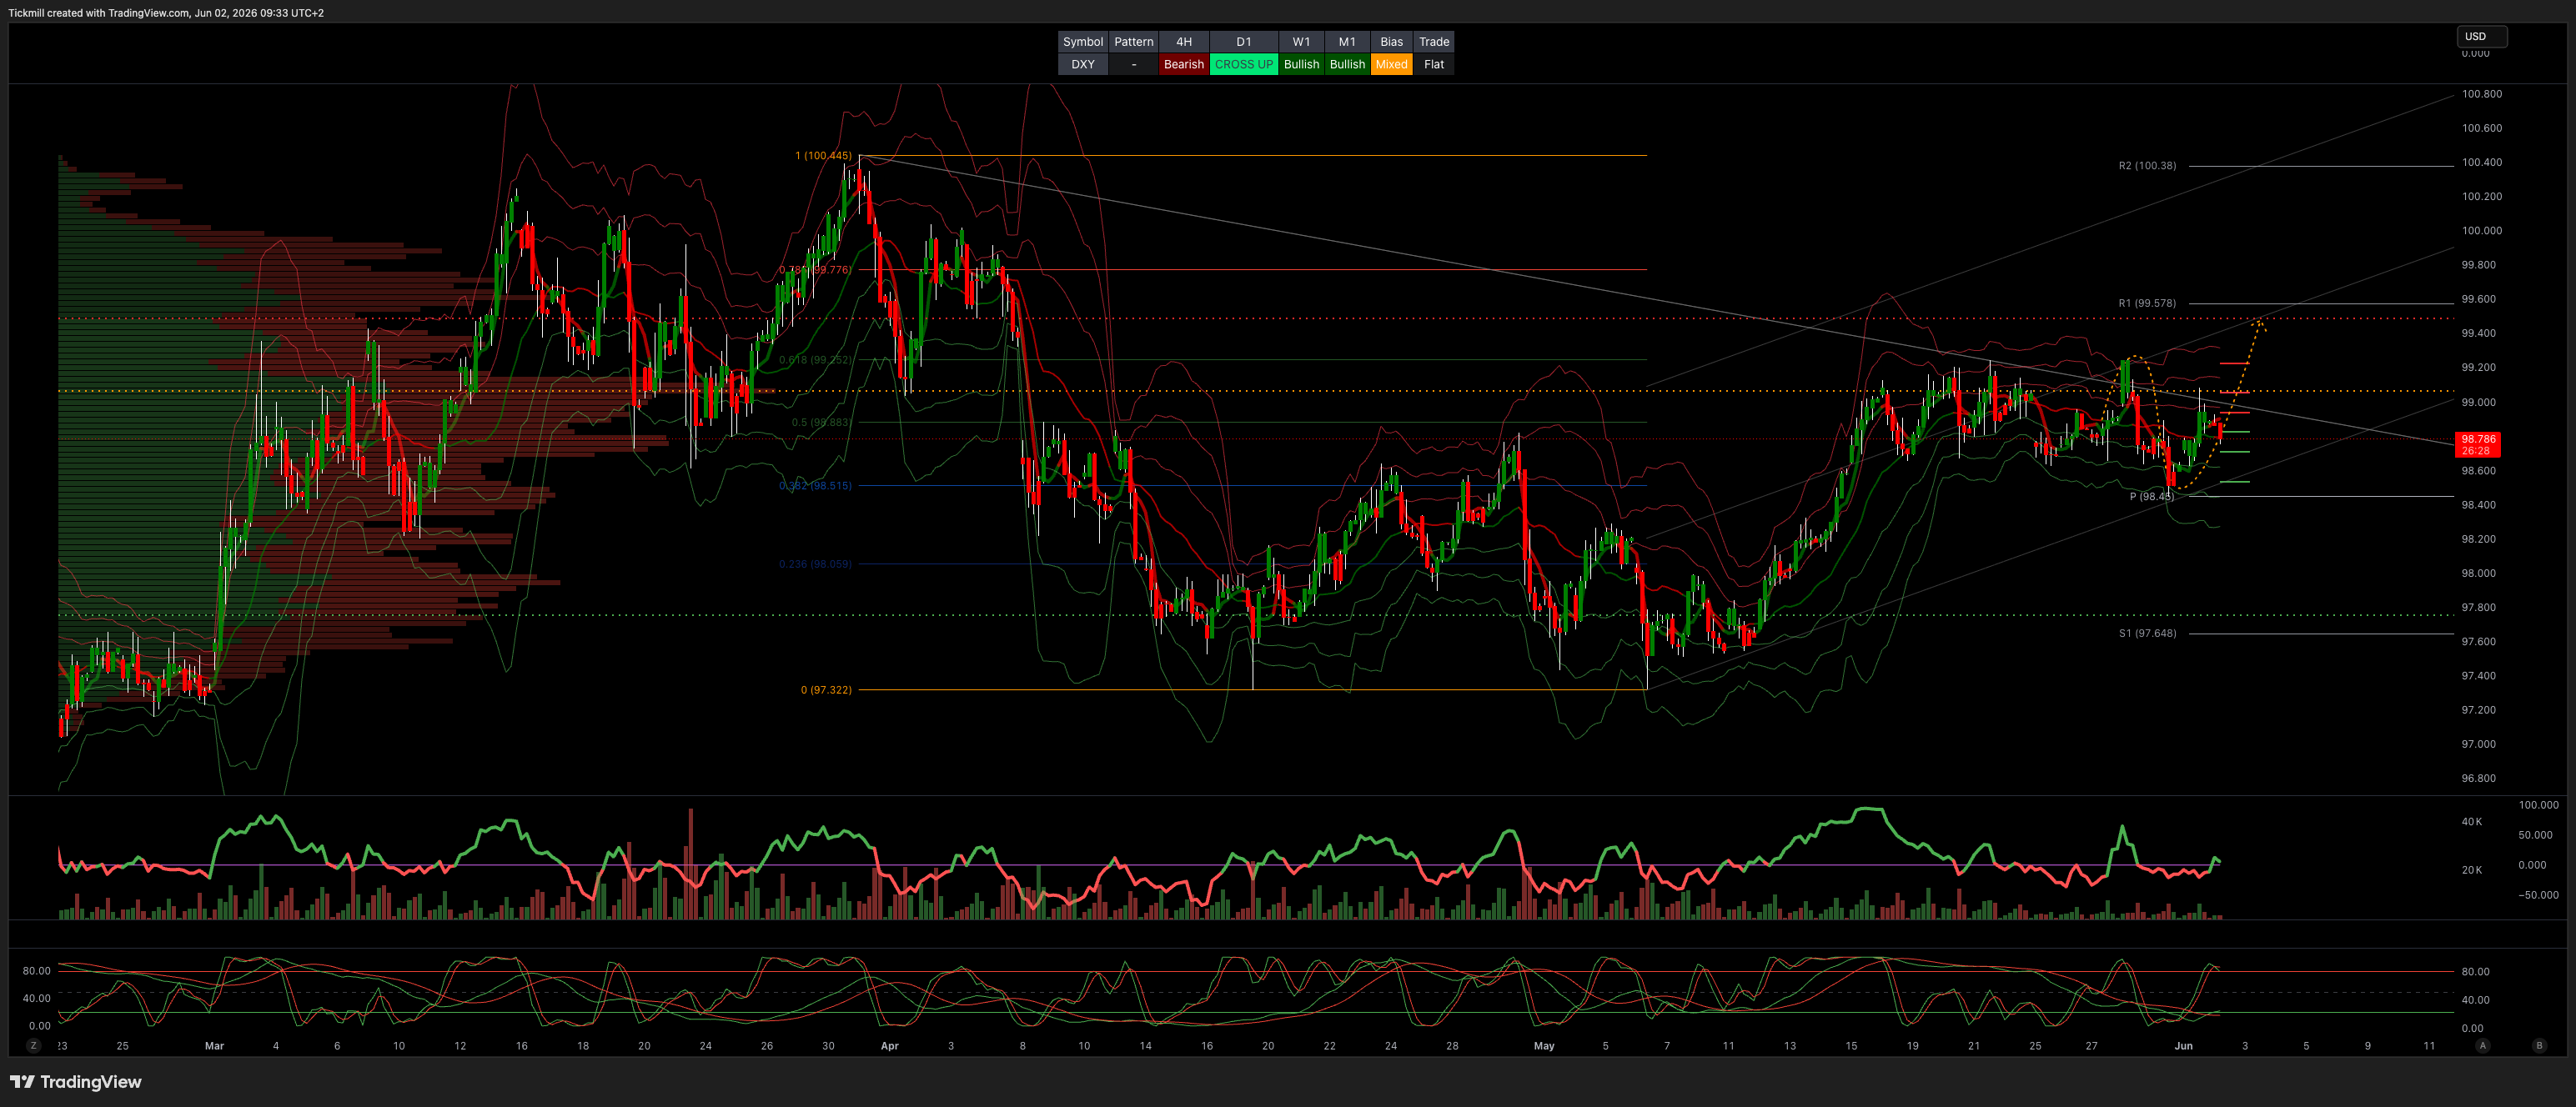This screenshot has height=1107, width=2576.
Task: Select the P (98.45) pivot label
Action: 2152,496
